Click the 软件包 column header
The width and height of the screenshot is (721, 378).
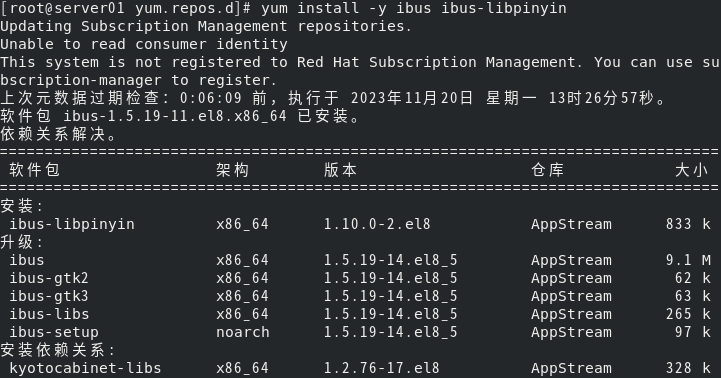coord(34,170)
